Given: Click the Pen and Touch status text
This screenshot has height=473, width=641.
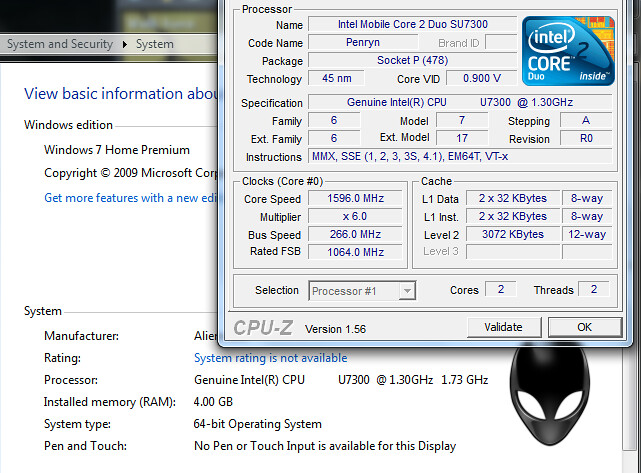Looking at the screenshot, I should [325, 446].
